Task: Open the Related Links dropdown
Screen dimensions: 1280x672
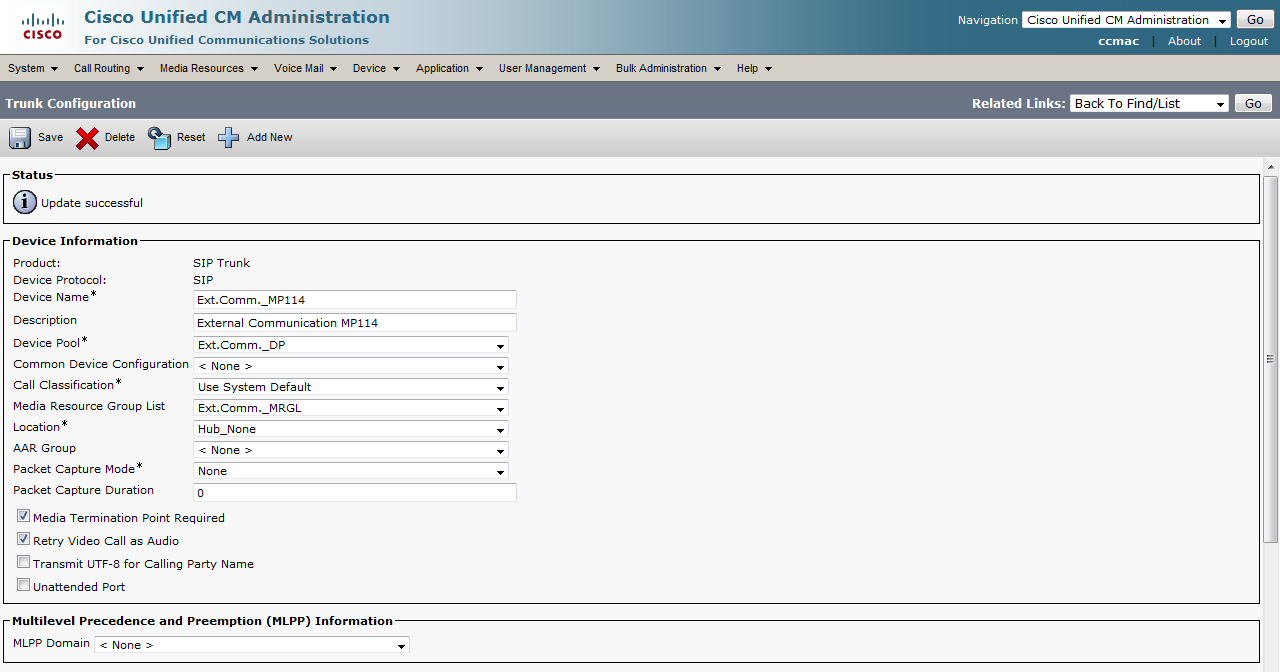Action: 1149,104
